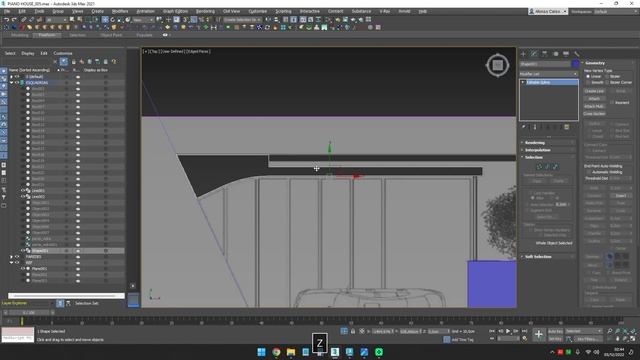Toggle the Reorient checkbox
Screen dimensions: 640x360
(612, 102)
